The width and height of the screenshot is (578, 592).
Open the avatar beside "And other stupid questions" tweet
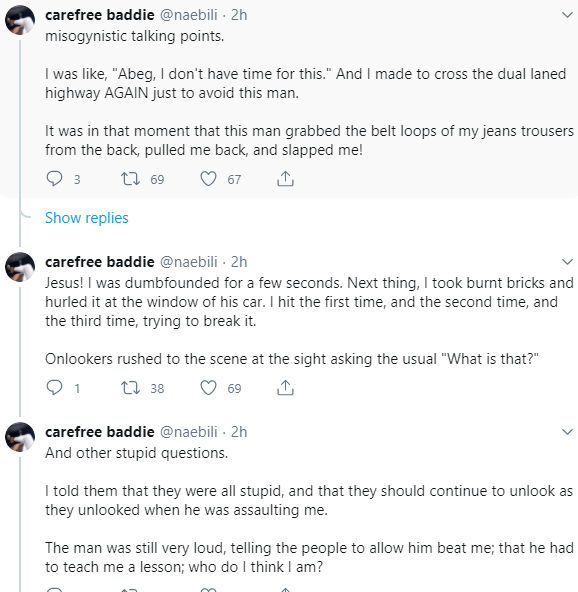point(20,437)
